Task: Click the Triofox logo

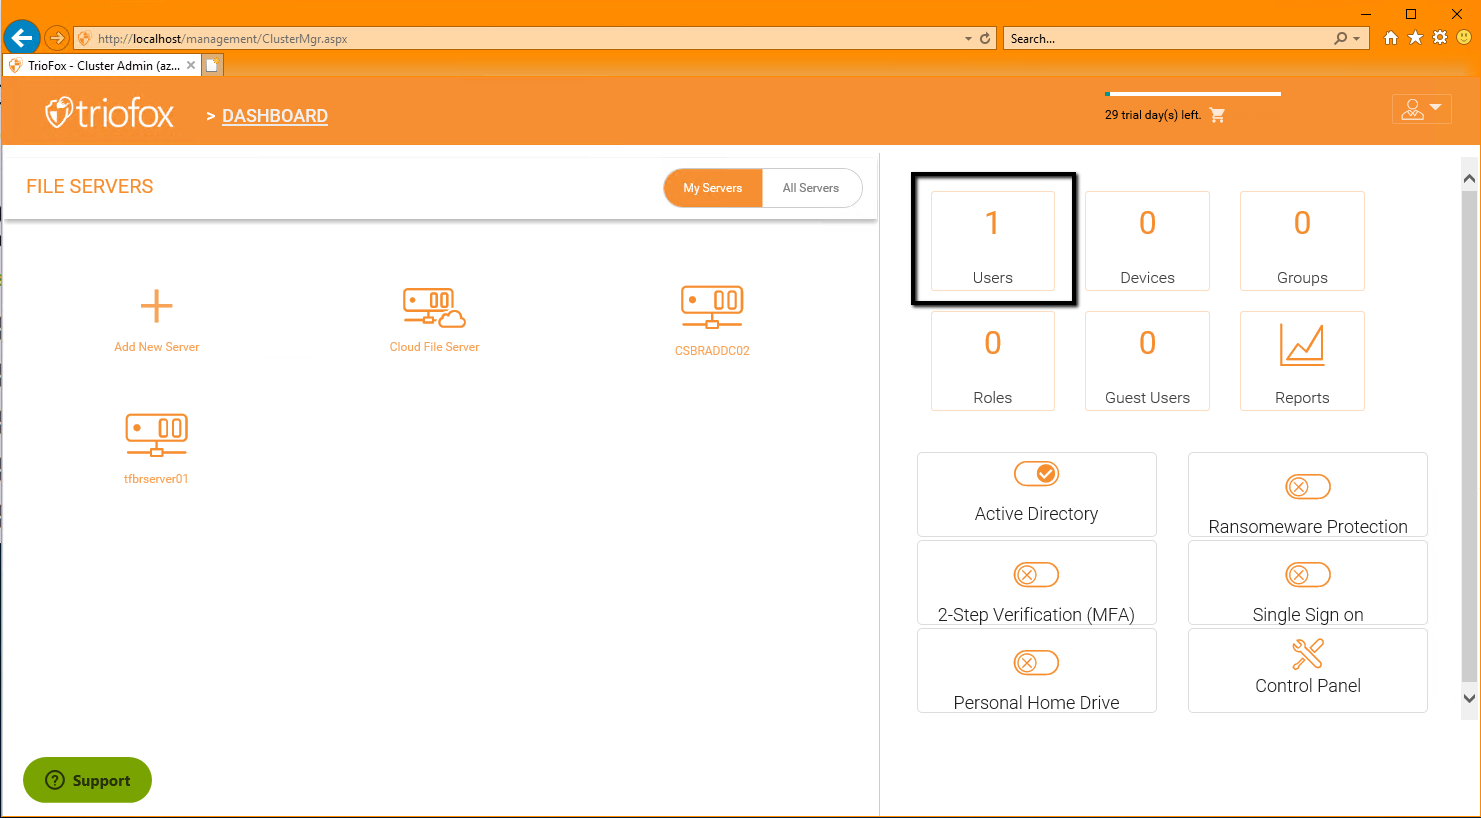Action: 110,113
